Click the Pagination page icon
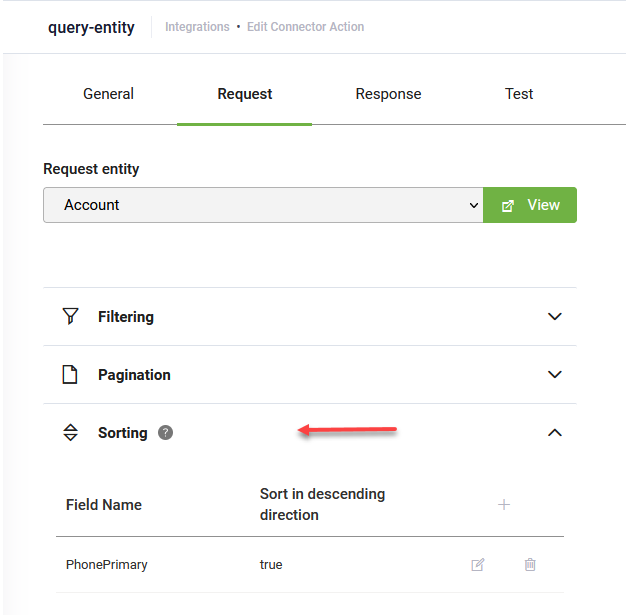This screenshot has height=615, width=626. (70, 375)
